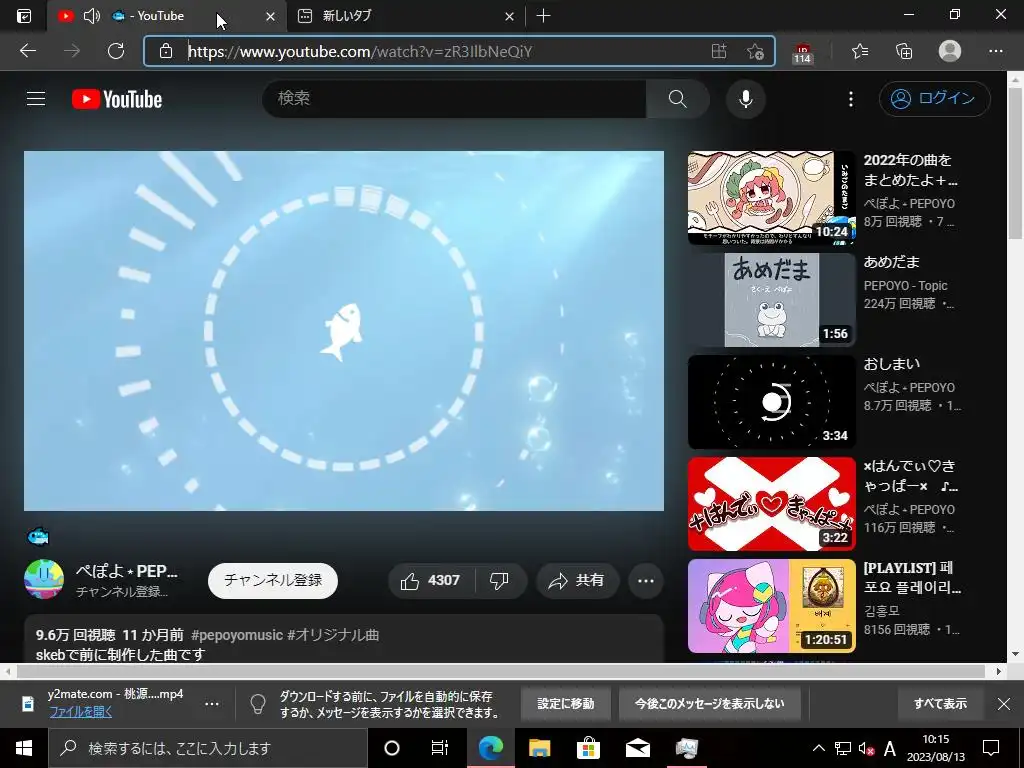Mute the YouTube tab audio
The height and width of the screenshot is (768, 1024).
pos(91,16)
